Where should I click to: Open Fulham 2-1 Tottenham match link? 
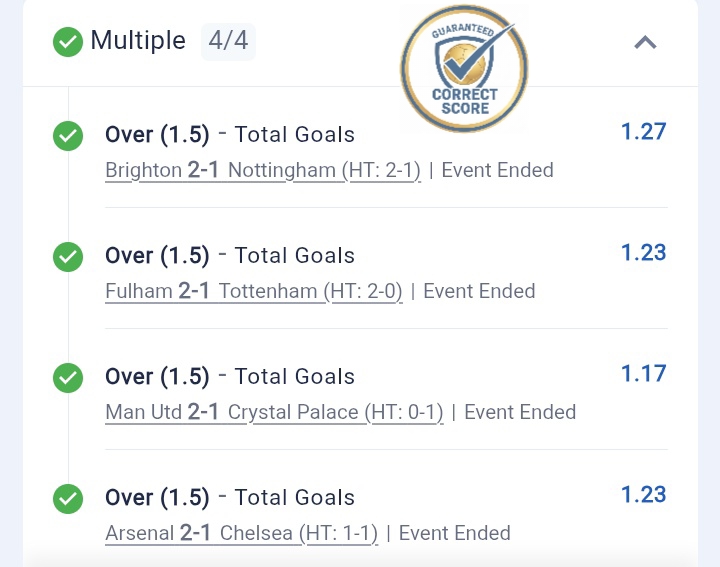pos(254,291)
